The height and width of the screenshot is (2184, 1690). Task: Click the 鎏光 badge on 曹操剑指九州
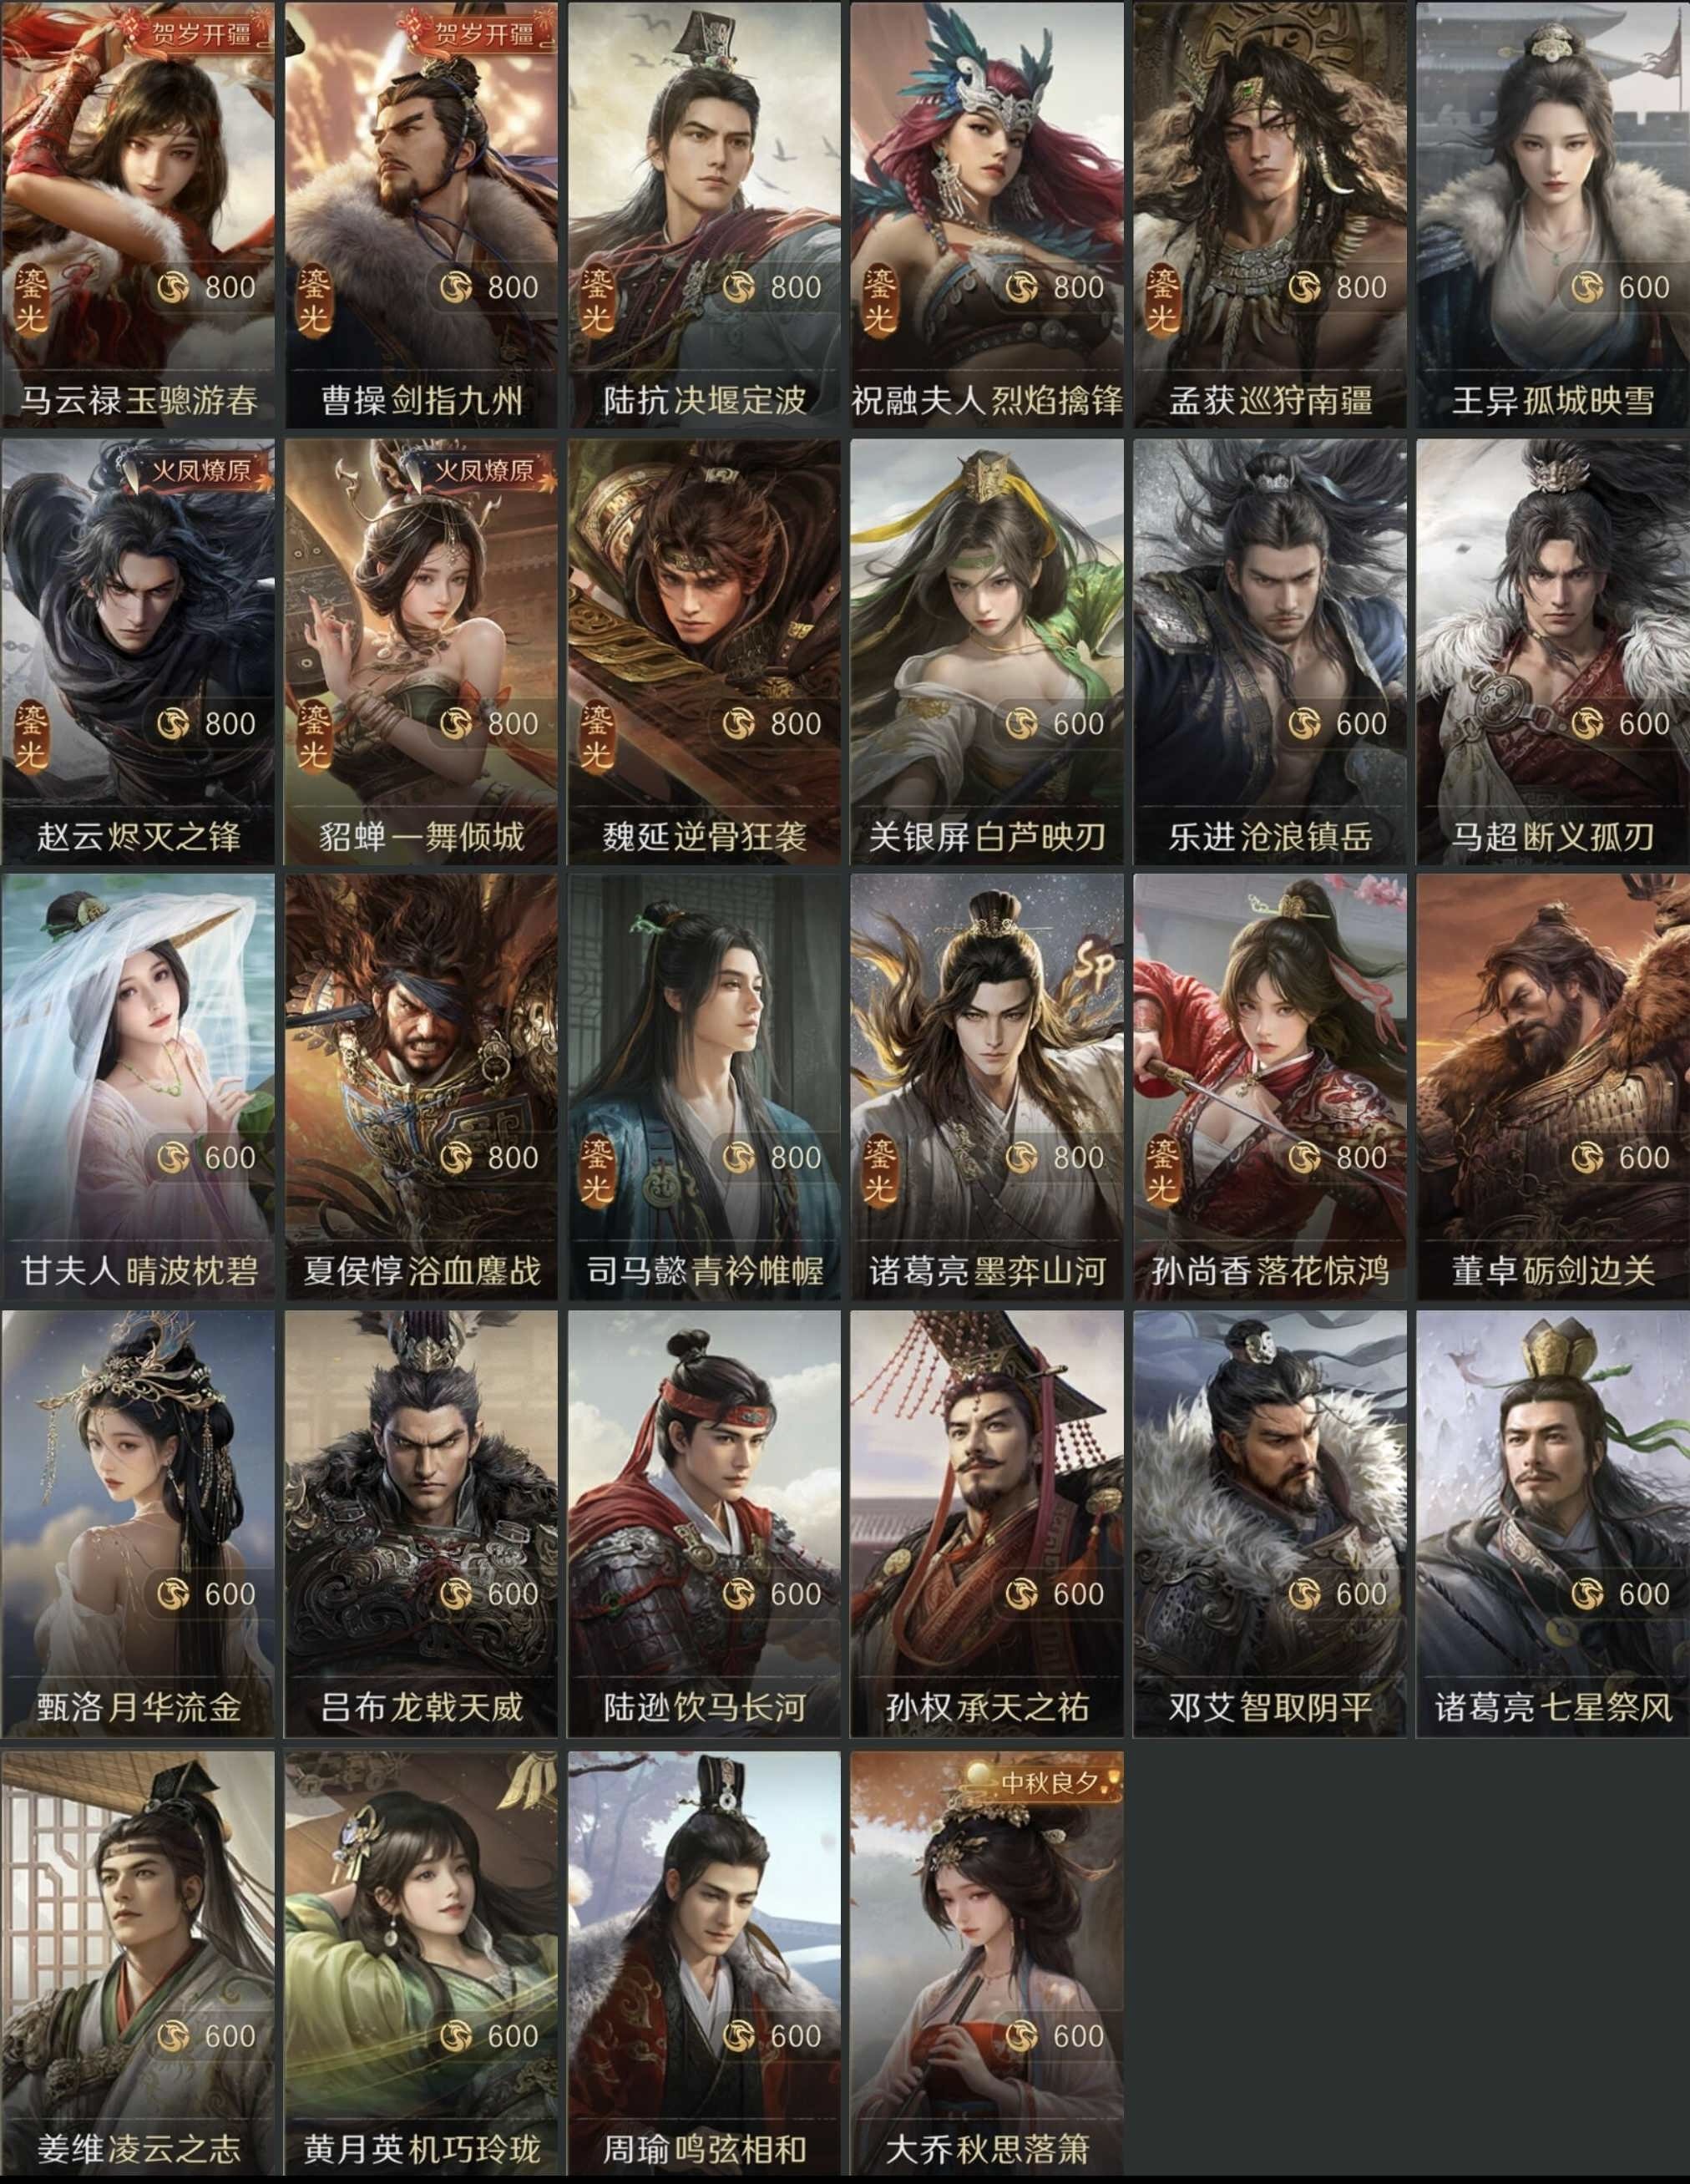[x=314, y=300]
